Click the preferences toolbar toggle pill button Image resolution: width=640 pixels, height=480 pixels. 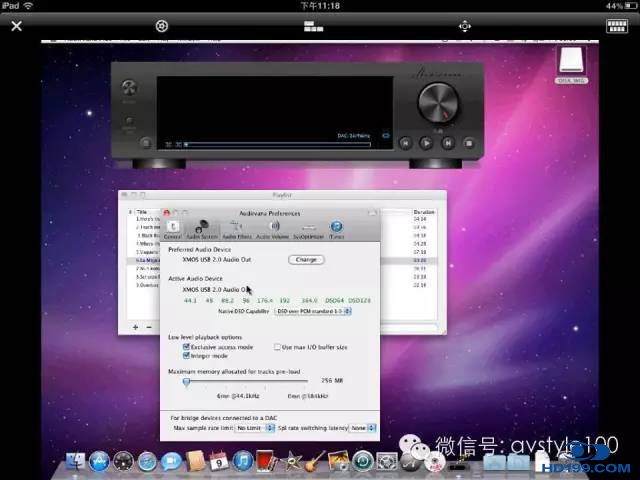pos(372,213)
